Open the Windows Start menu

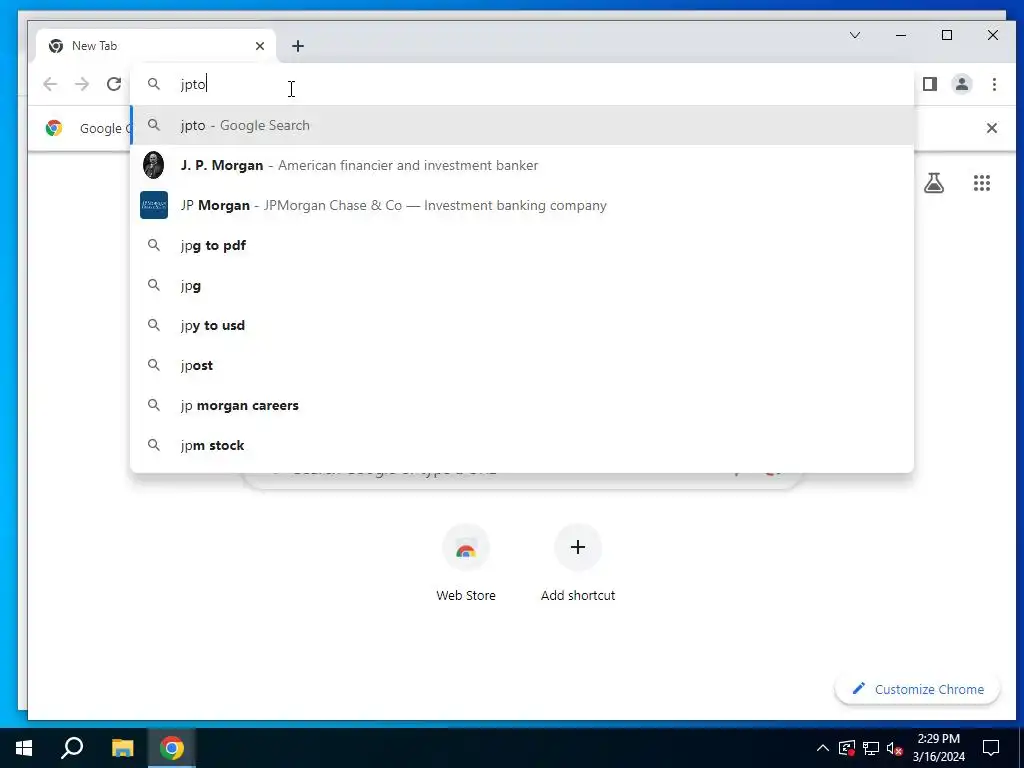24,748
